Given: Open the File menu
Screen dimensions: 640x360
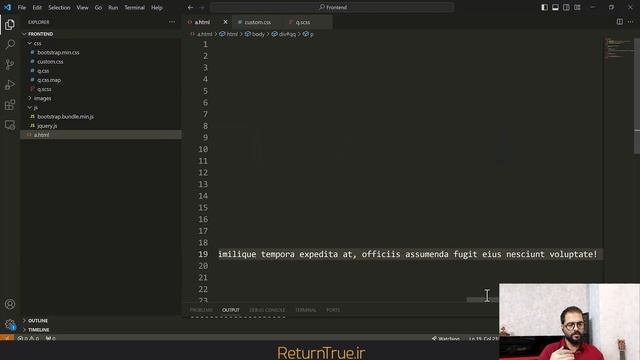Looking at the screenshot, I should [22, 7].
